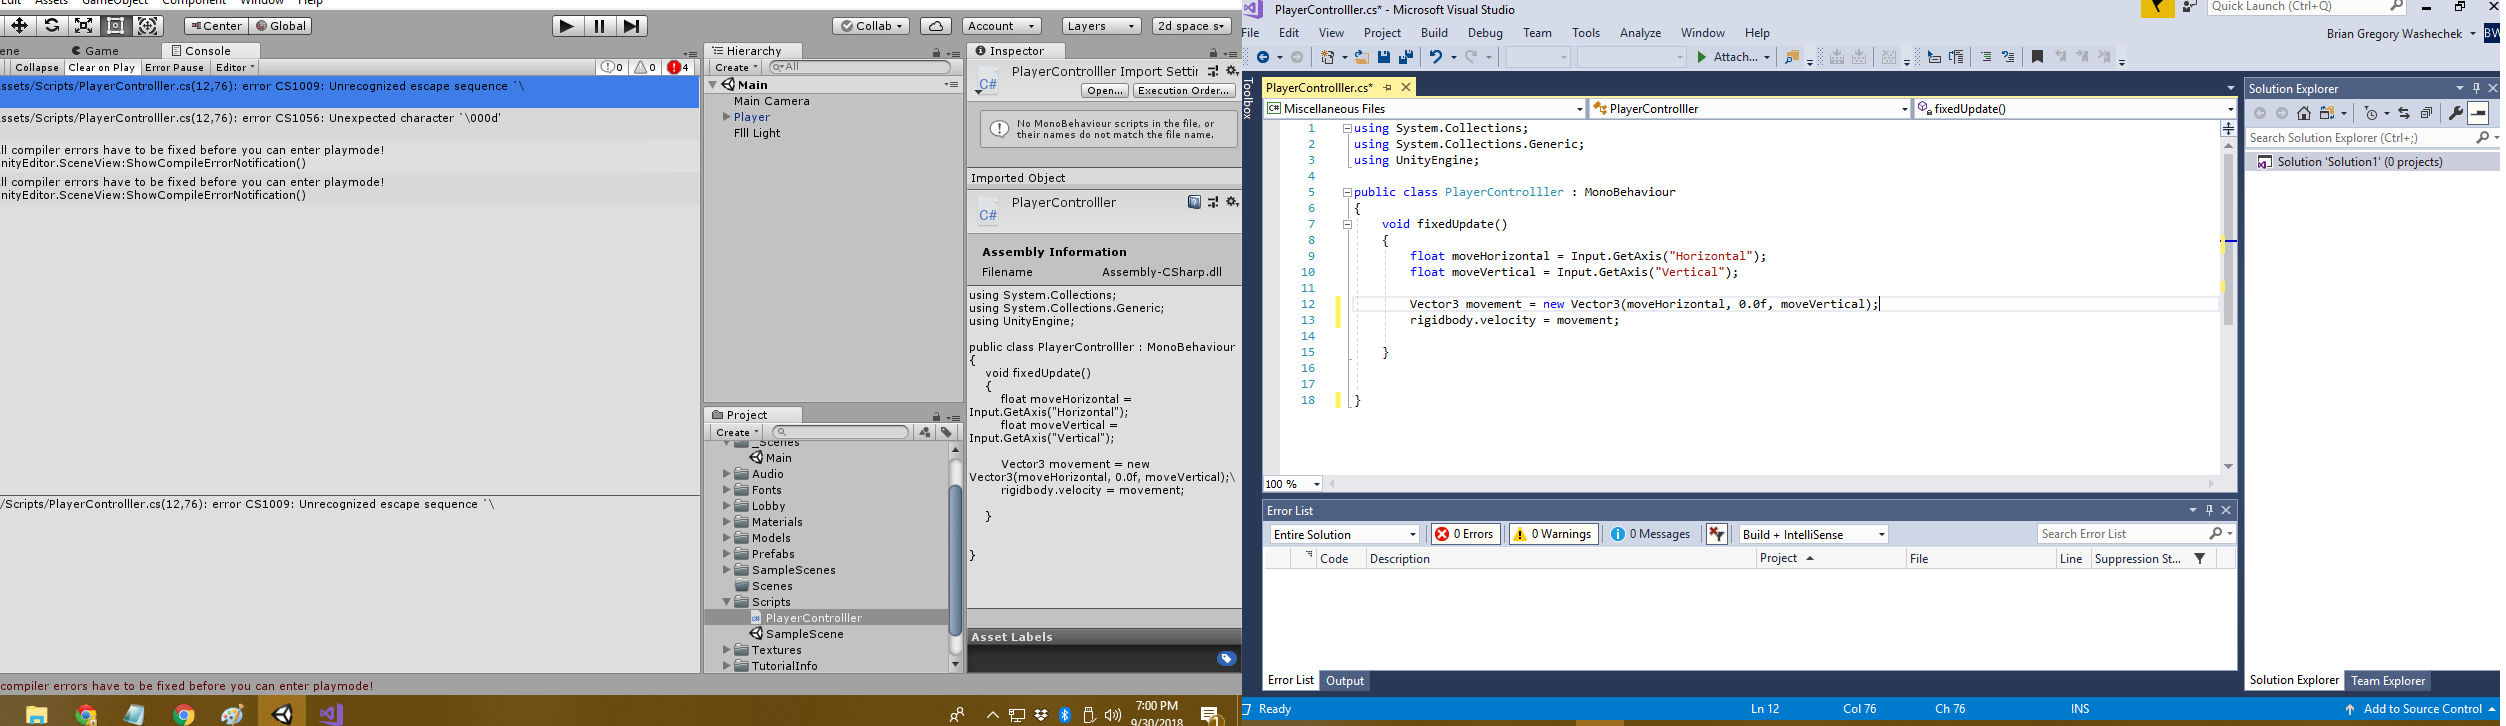Select the Rect Transform tool
2506x726 pixels.
tap(116, 26)
